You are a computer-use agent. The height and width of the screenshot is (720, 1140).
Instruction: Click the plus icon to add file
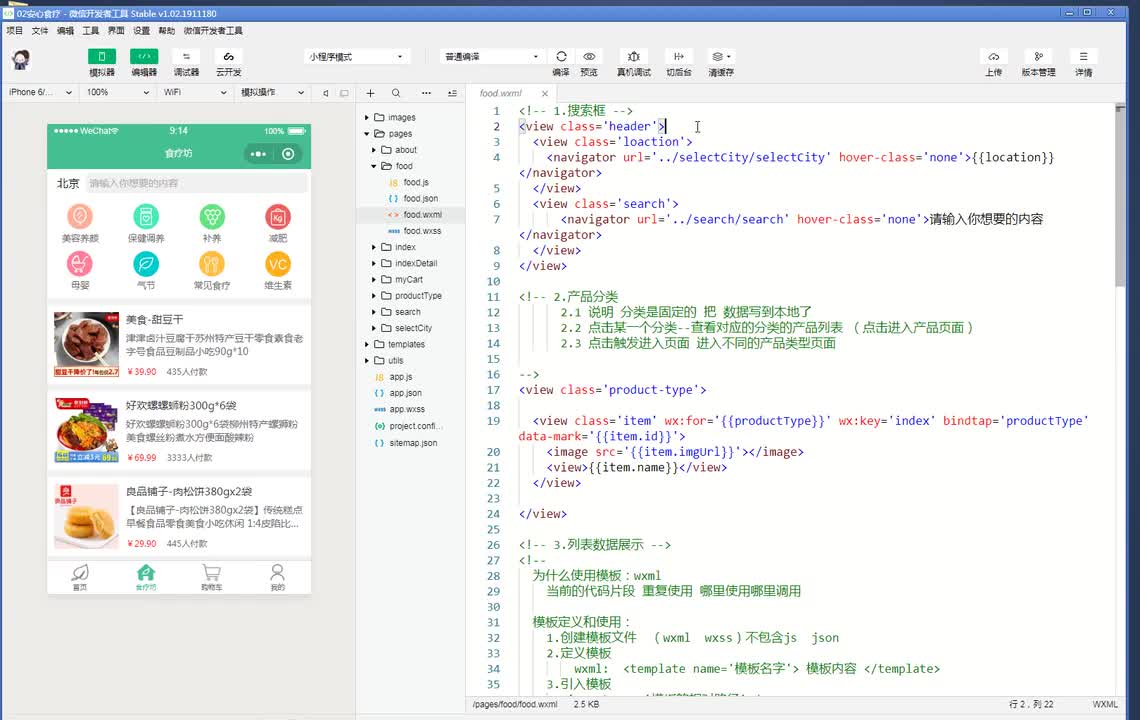click(370, 93)
